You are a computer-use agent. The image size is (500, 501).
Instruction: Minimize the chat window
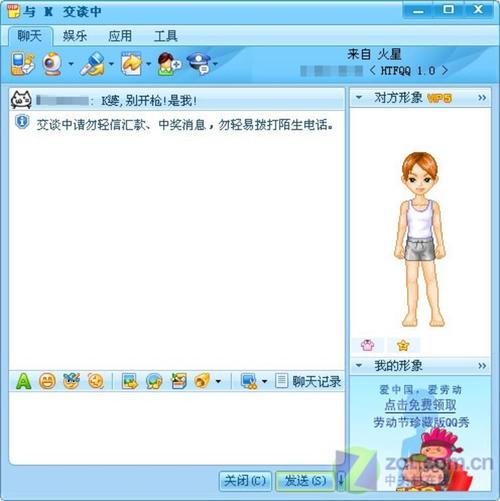pos(418,11)
